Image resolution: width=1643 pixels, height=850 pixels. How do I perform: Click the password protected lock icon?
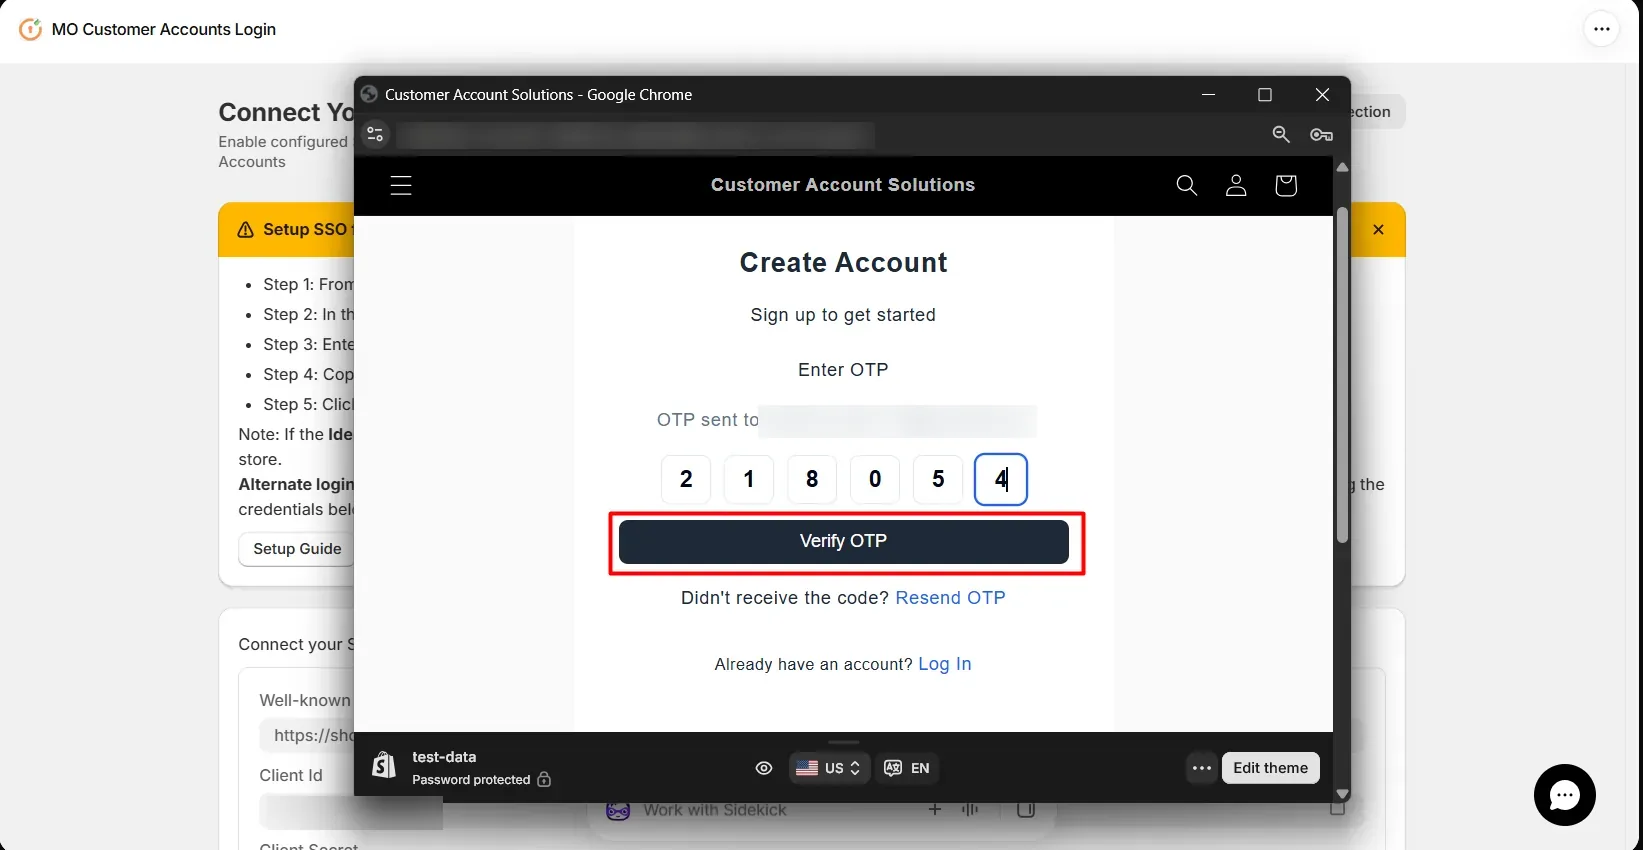(x=544, y=779)
